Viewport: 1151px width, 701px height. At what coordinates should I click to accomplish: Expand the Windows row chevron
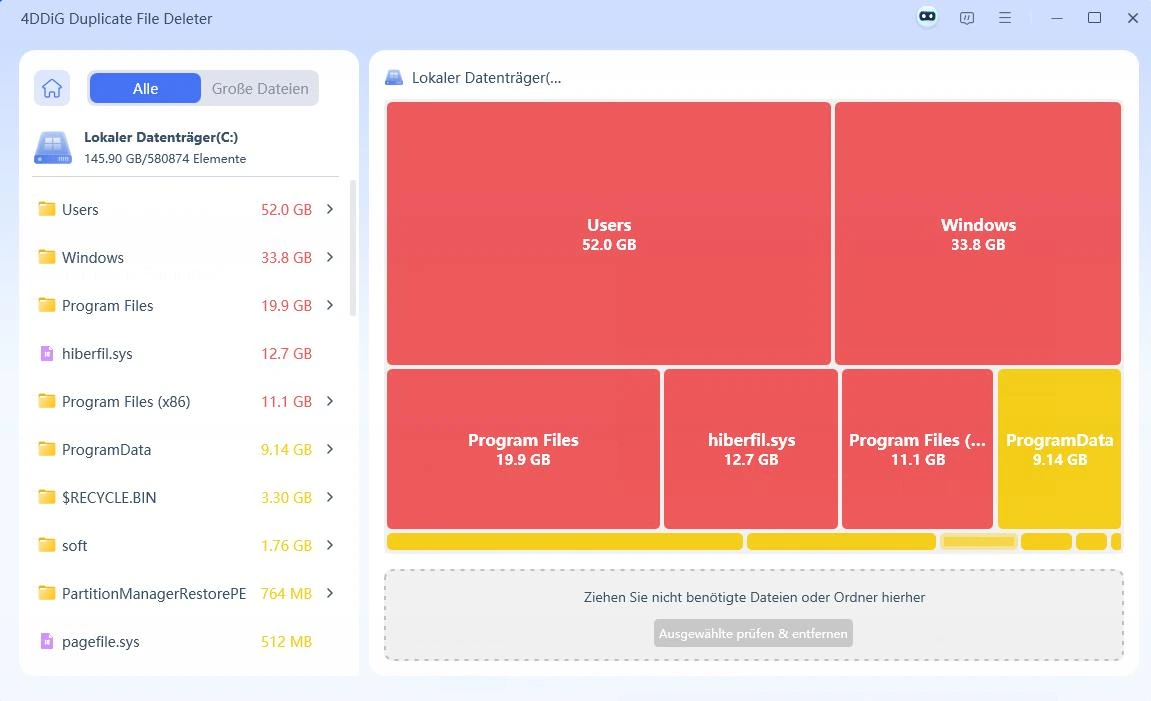tap(330, 257)
